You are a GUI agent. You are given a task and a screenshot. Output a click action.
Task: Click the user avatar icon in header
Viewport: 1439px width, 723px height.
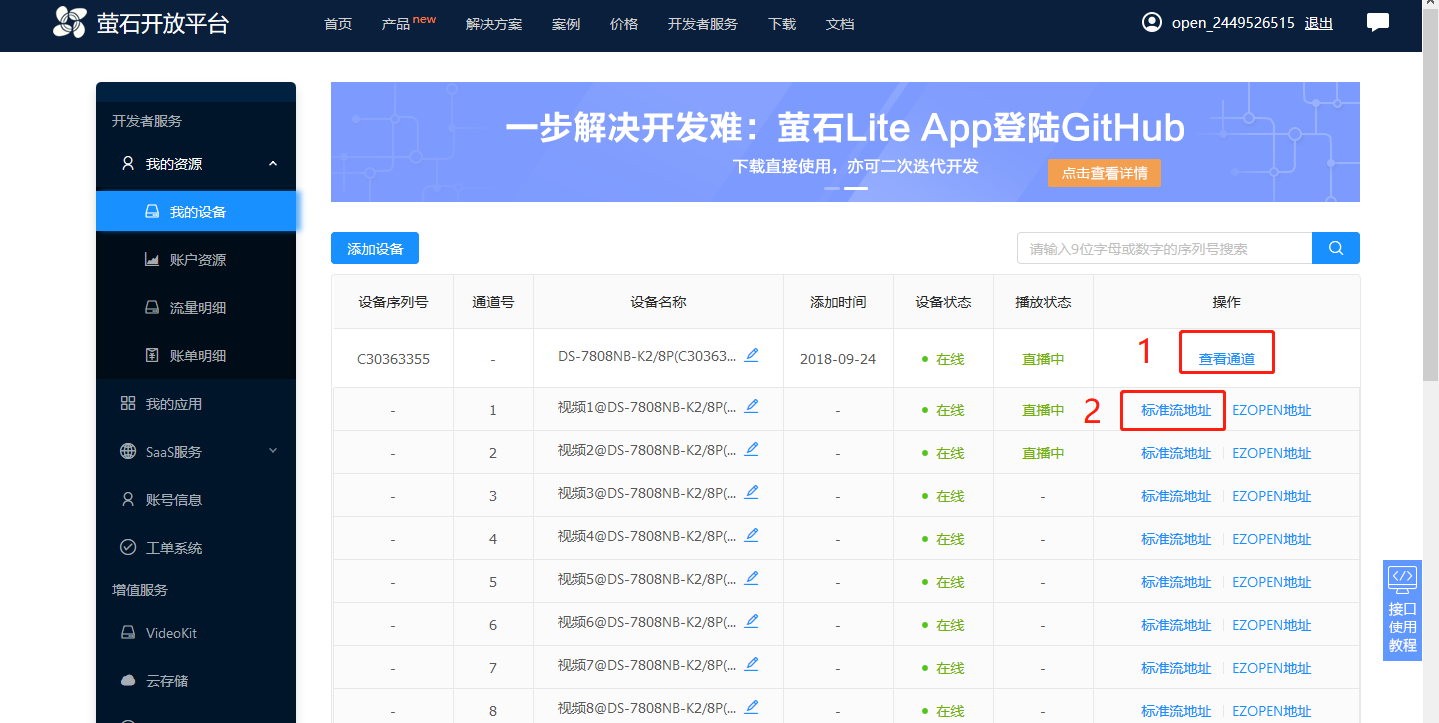point(1152,22)
